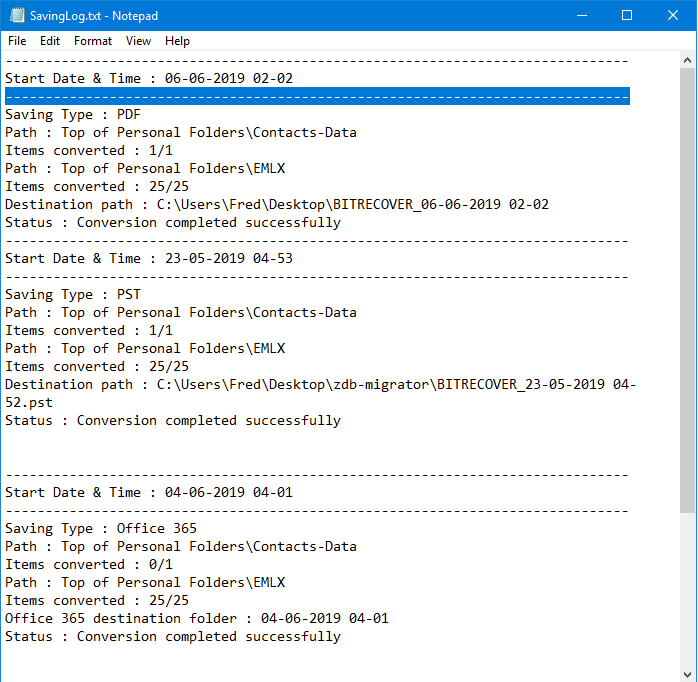
Task: Click 'Office 365 destination folder' line
Action: coord(197,618)
